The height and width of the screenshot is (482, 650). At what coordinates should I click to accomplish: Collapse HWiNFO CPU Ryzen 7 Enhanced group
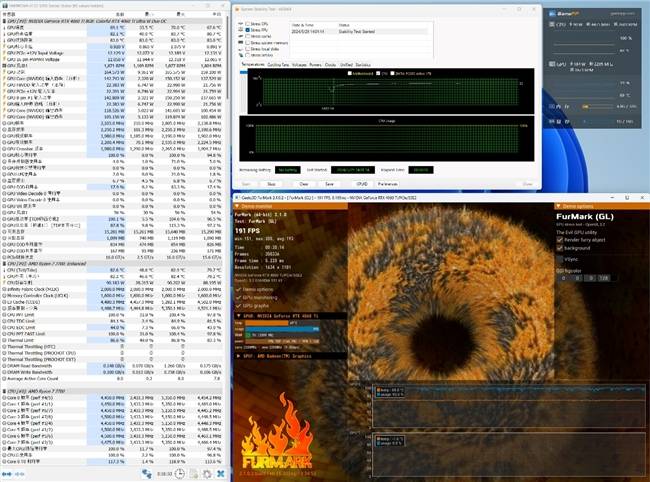4,264
